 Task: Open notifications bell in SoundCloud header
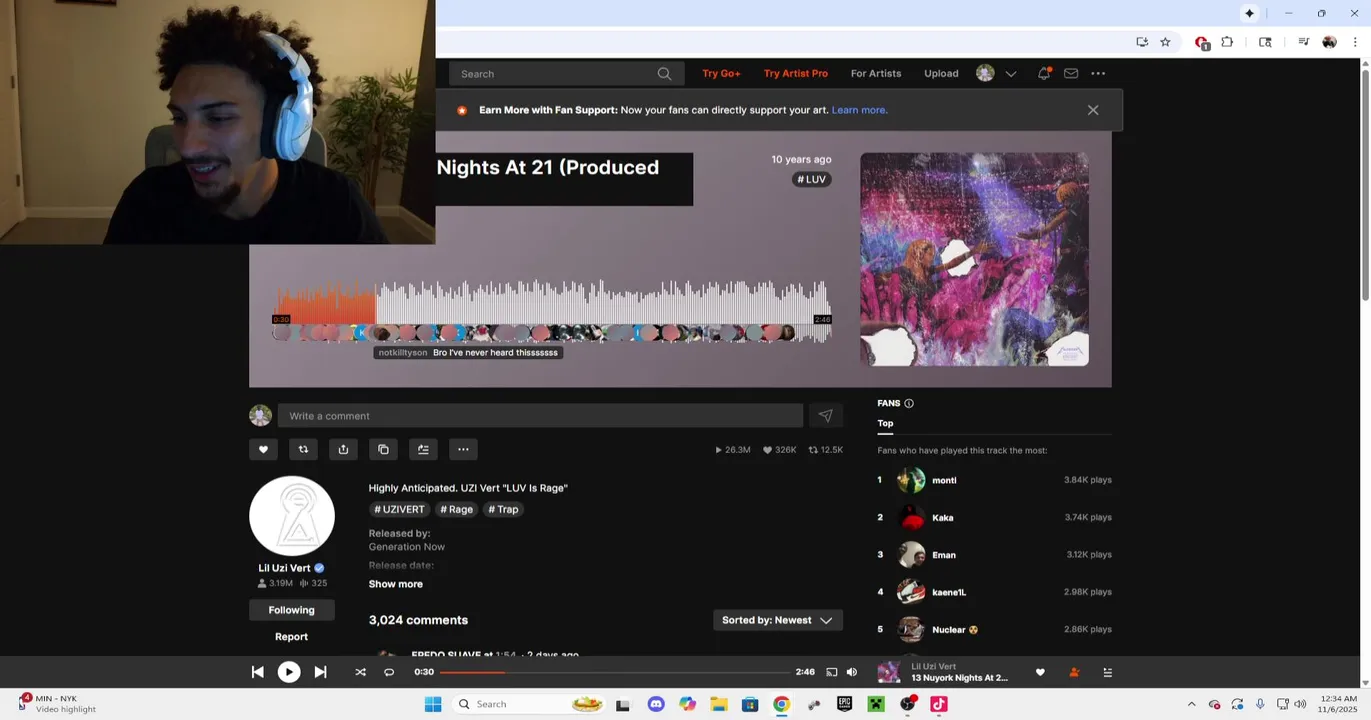1044,73
